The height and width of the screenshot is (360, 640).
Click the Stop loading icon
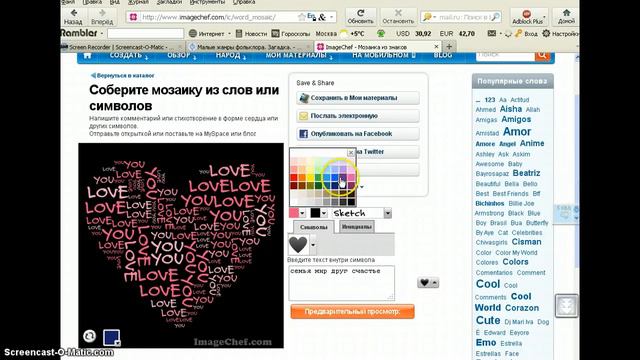pyautogui.click(x=398, y=13)
